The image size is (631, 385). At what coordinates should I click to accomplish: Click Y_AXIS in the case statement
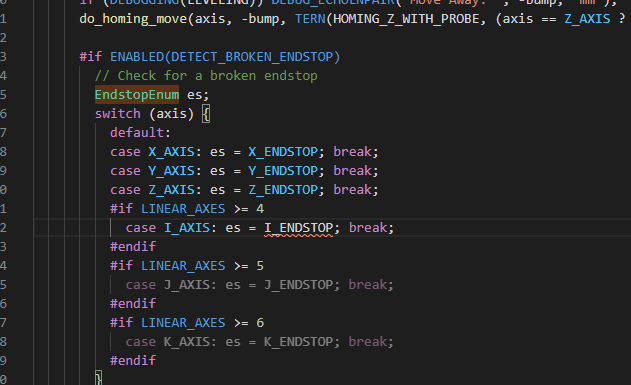(x=171, y=171)
